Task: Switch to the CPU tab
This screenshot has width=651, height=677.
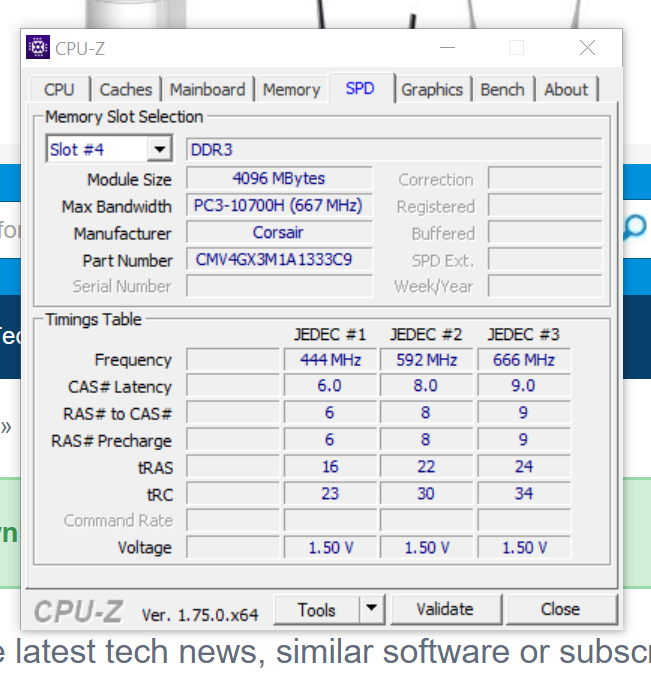Action: coord(60,90)
